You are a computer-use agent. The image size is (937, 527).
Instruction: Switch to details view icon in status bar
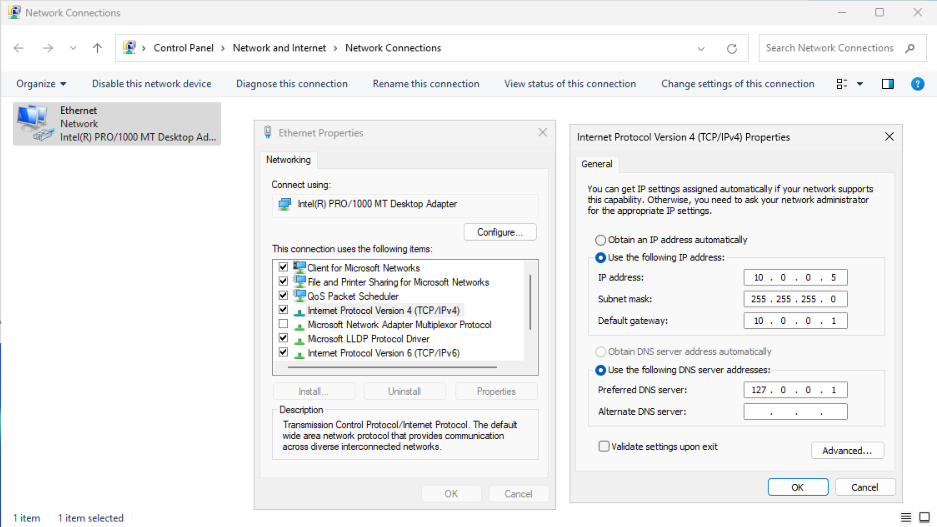pyautogui.click(x=906, y=517)
